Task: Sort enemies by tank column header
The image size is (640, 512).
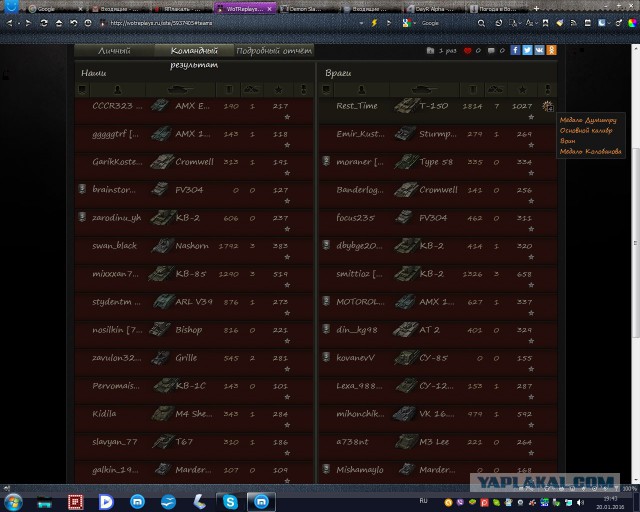Action: tap(424, 89)
